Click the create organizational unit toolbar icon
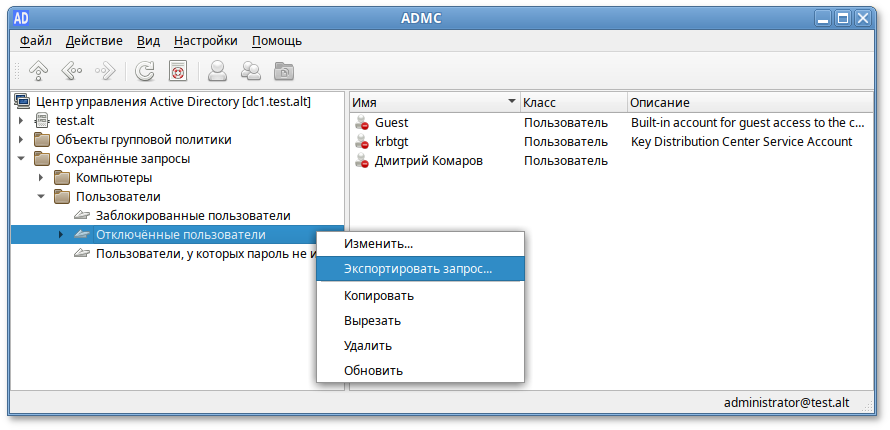Image resolution: width=890 pixels, height=430 pixels. pos(284,71)
